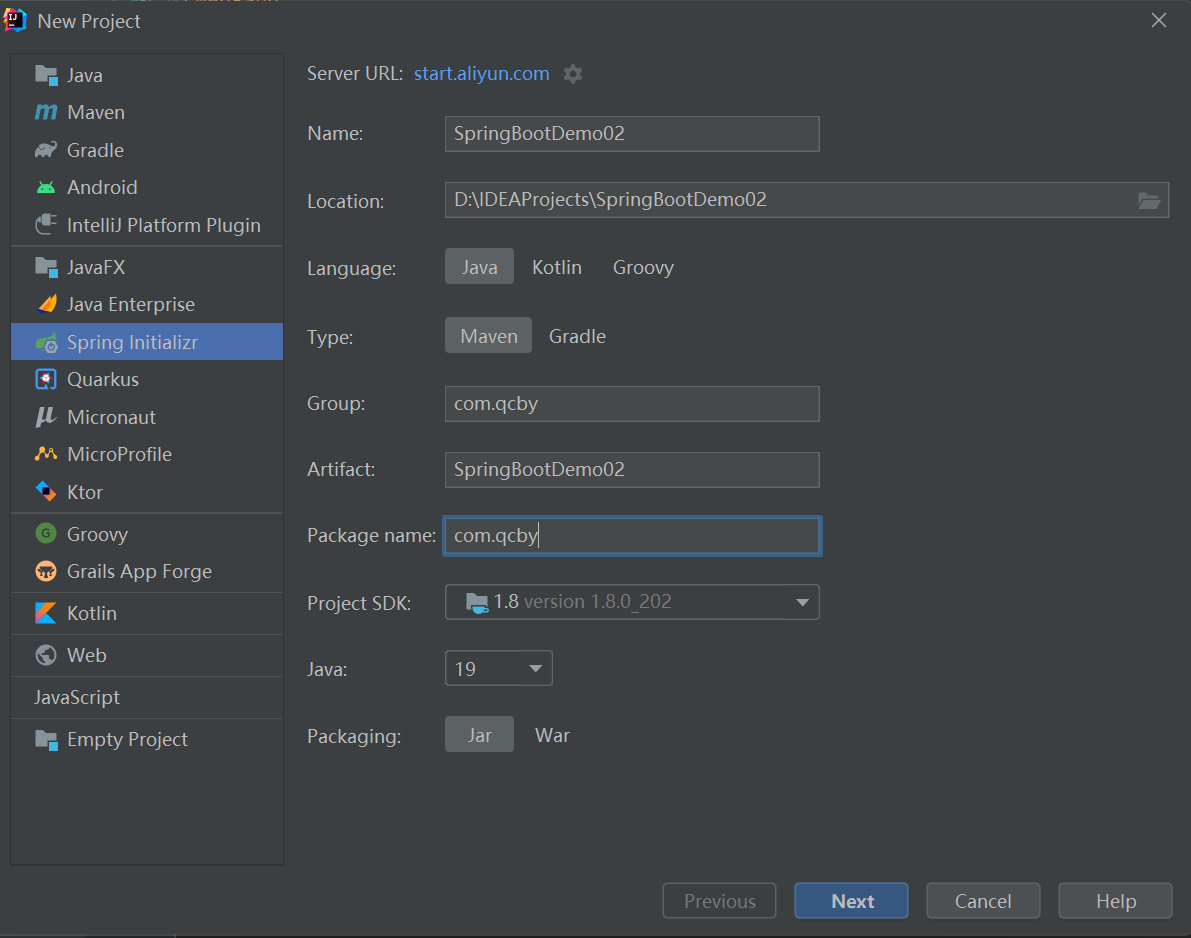Choose the Quarkus icon
Image resolution: width=1191 pixels, height=938 pixels.
click(x=46, y=379)
